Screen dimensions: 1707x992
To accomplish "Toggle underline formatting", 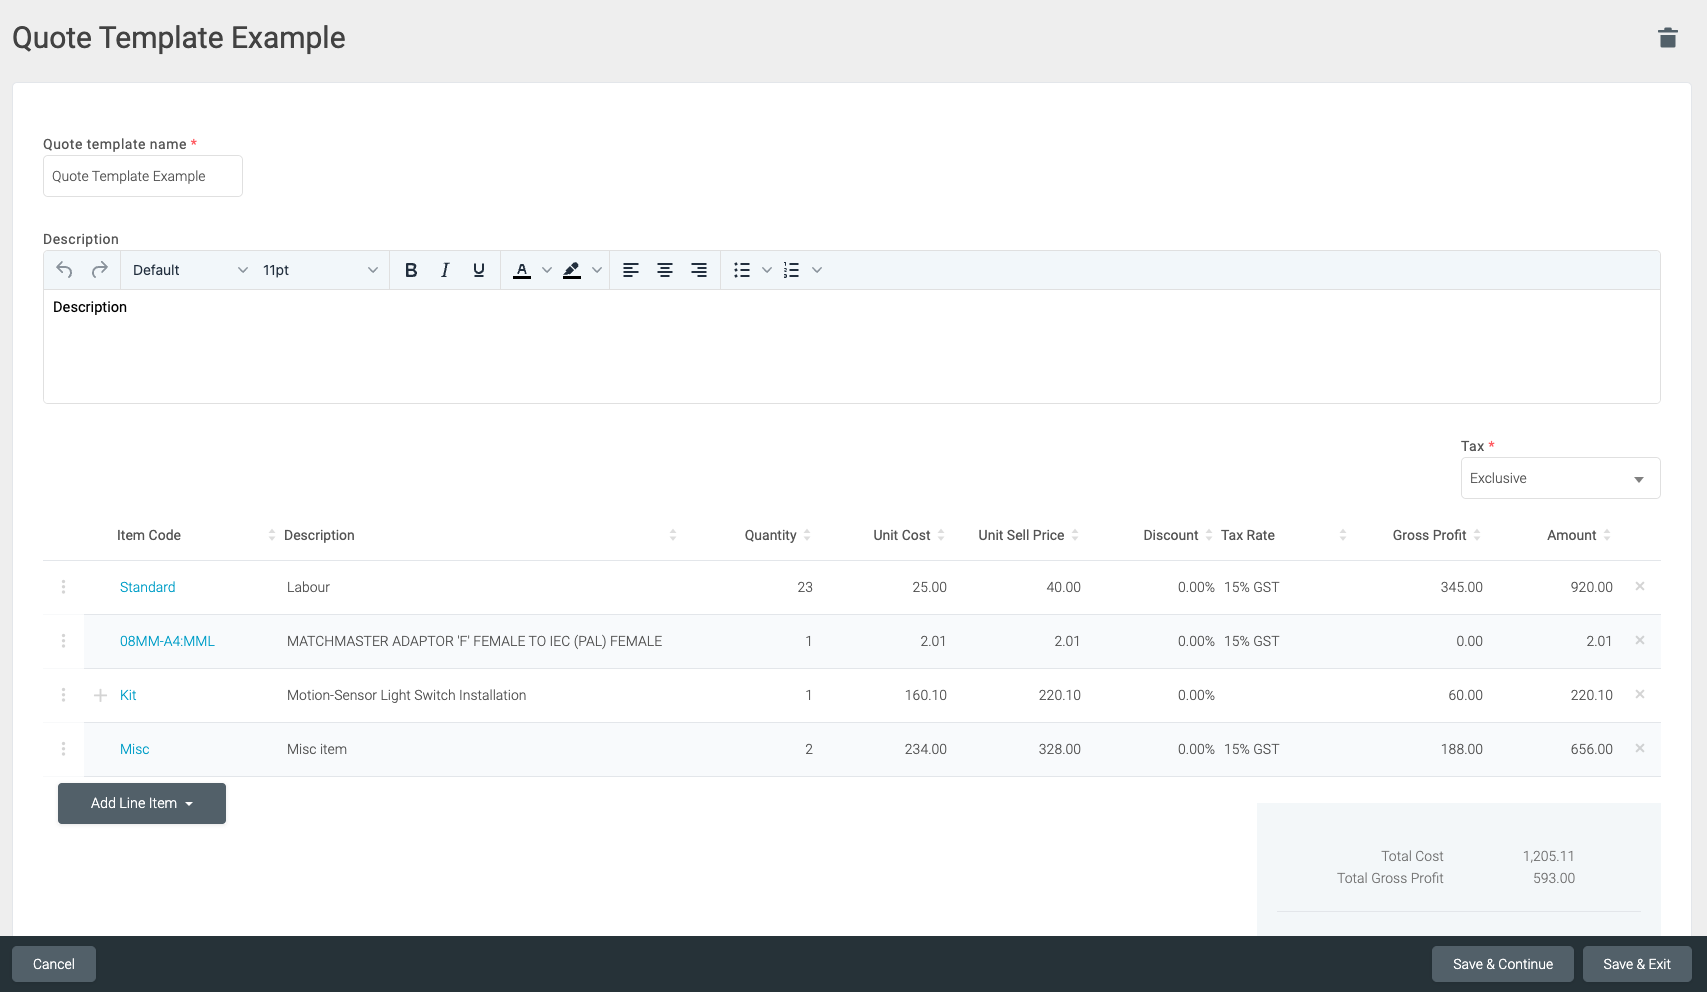I will [x=479, y=270].
